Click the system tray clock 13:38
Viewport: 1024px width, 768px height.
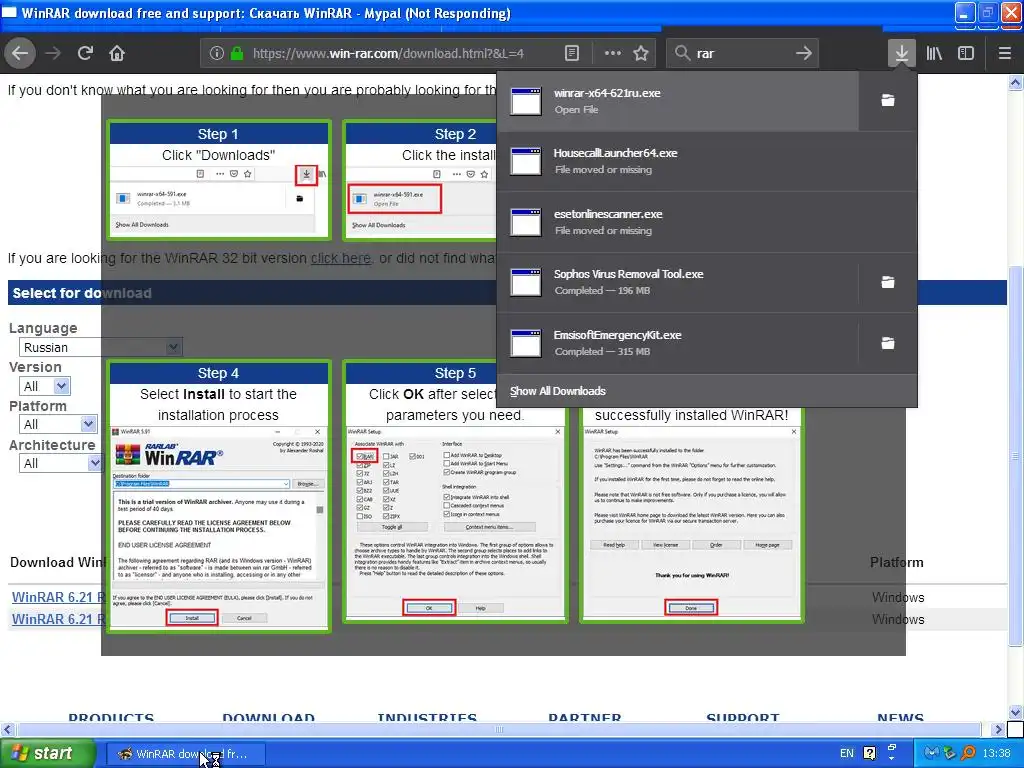tap(996, 754)
